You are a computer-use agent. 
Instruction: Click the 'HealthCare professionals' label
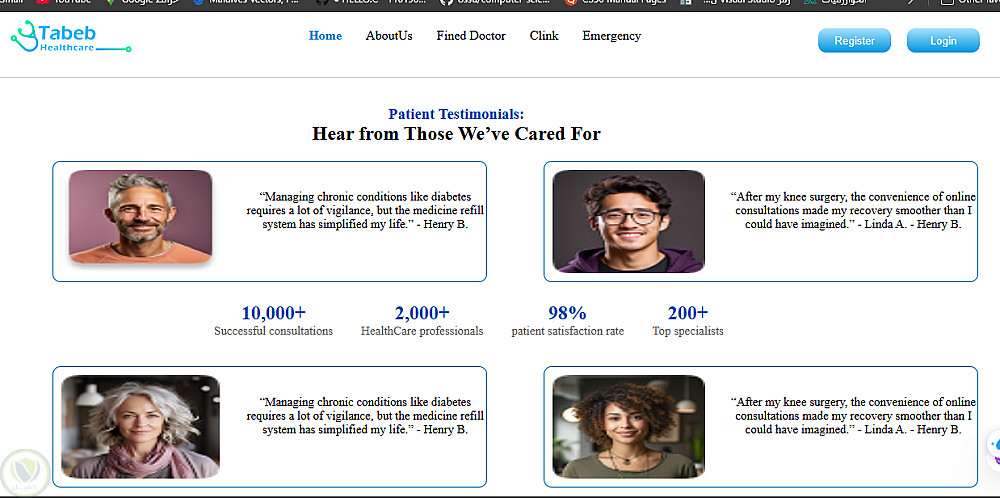(422, 331)
